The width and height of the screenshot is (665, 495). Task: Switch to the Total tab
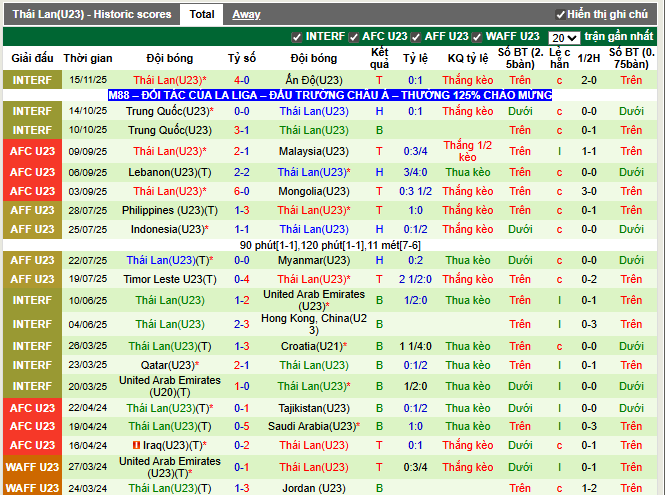point(202,14)
